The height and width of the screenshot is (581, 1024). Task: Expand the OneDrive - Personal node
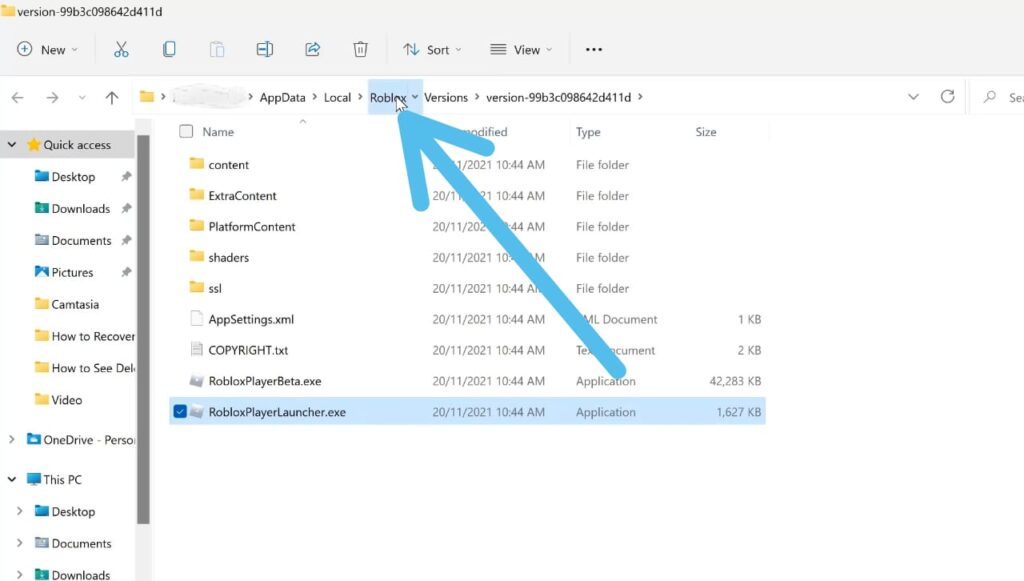(x=12, y=439)
